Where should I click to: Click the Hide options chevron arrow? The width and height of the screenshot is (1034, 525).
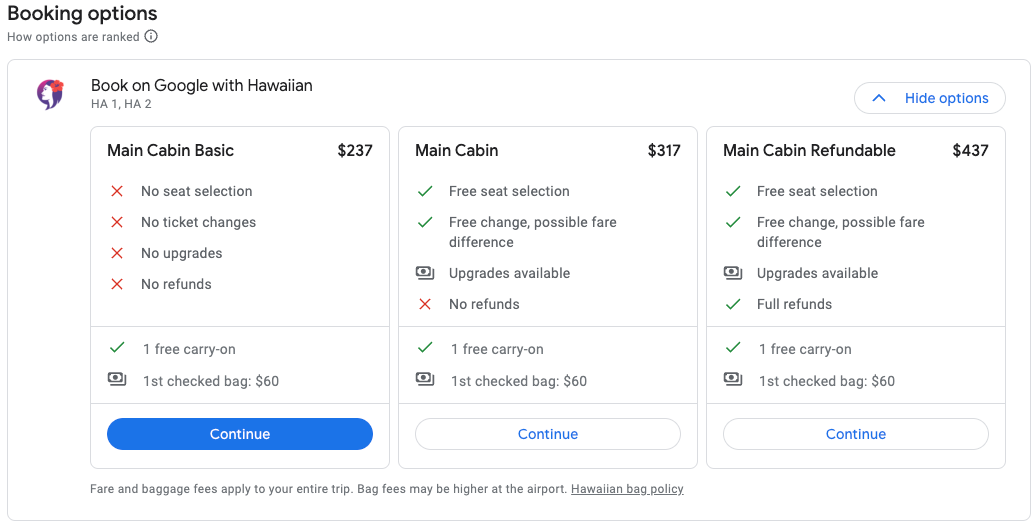coord(879,98)
